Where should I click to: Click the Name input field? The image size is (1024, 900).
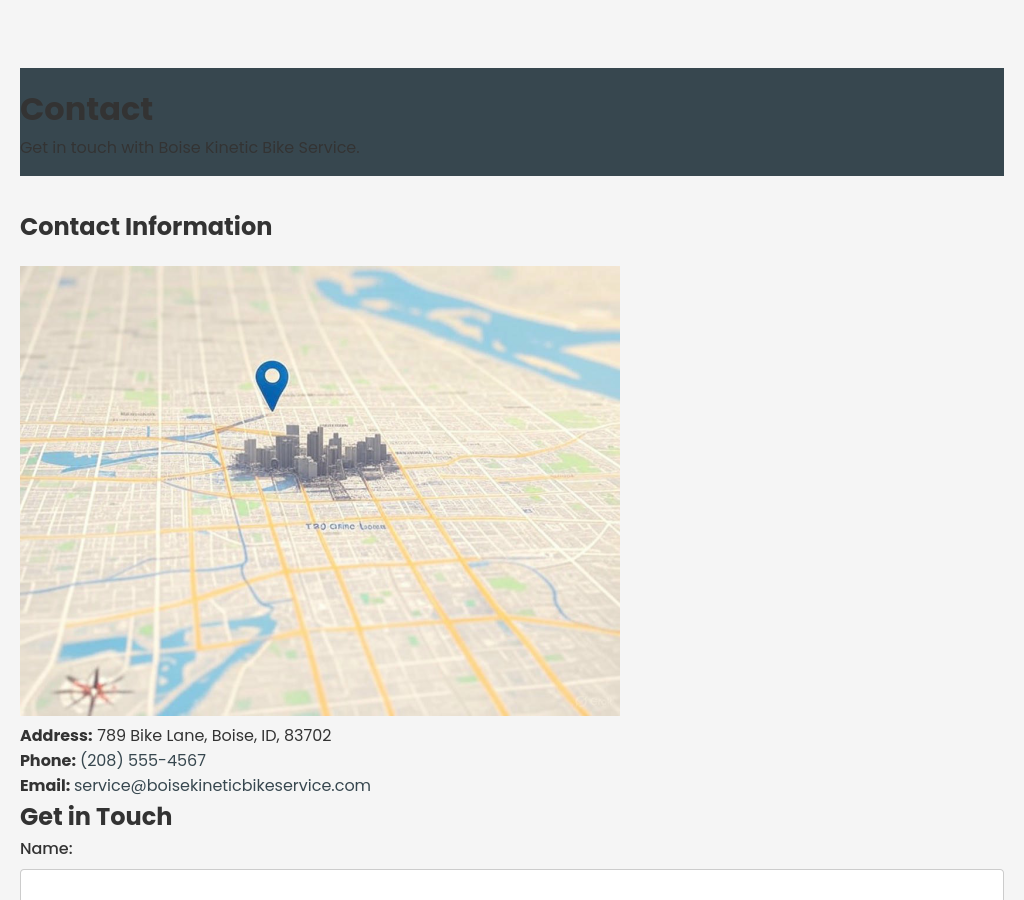[x=511, y=884]
